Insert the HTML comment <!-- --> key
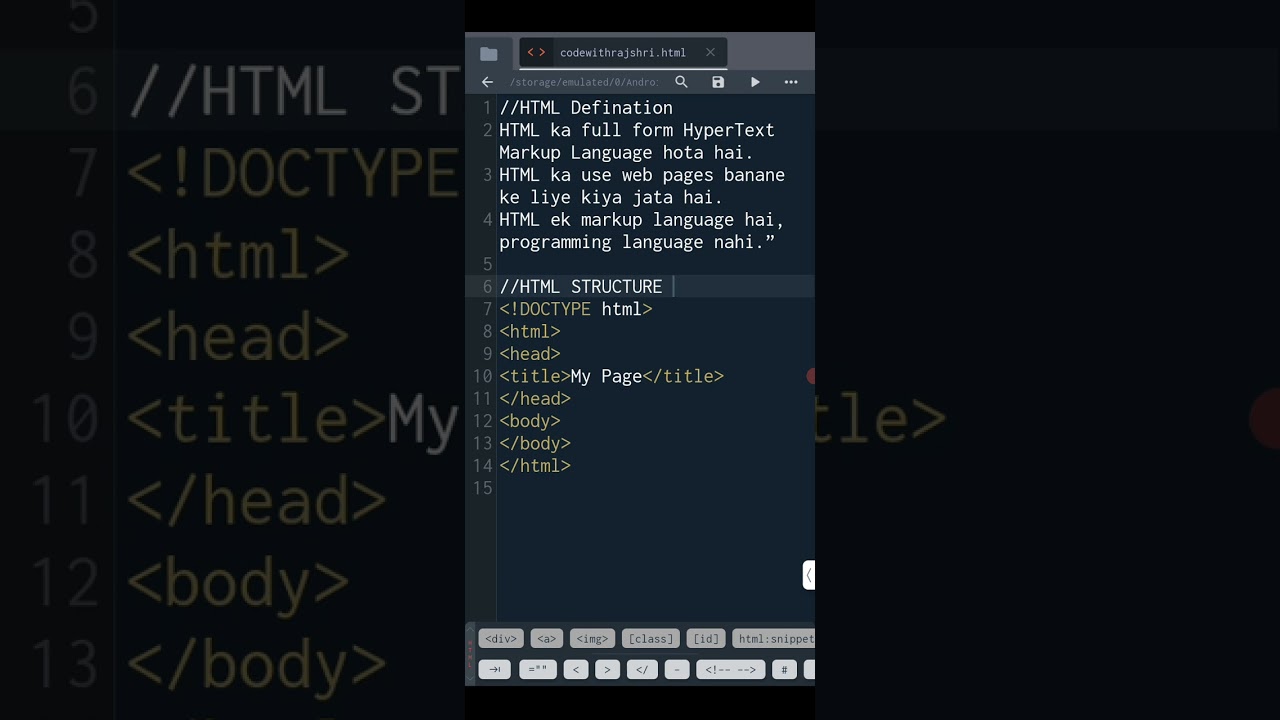The height and width of the screenshot is (720, 1280). pyautogui.click(x=731, y=670)
